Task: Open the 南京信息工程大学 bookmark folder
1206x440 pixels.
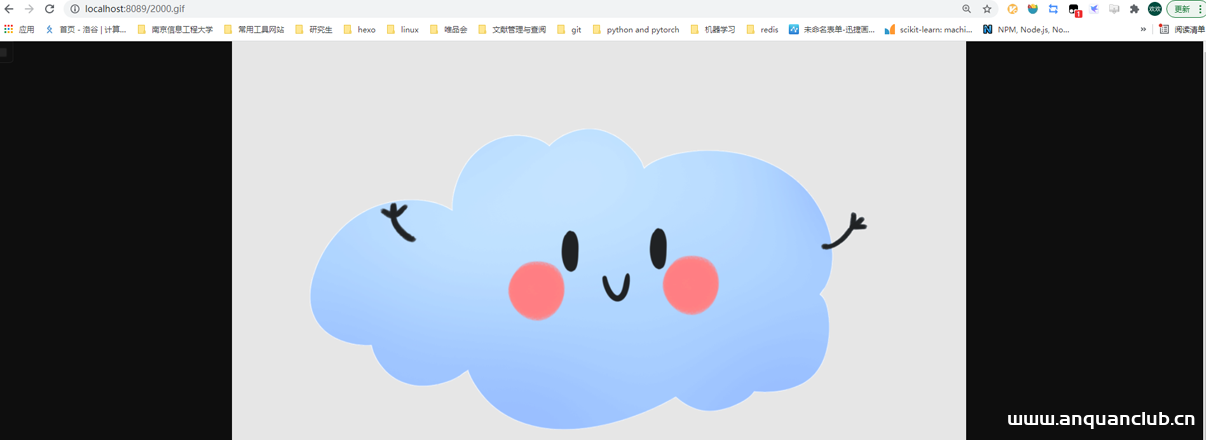Action: (x=175, y=30)
